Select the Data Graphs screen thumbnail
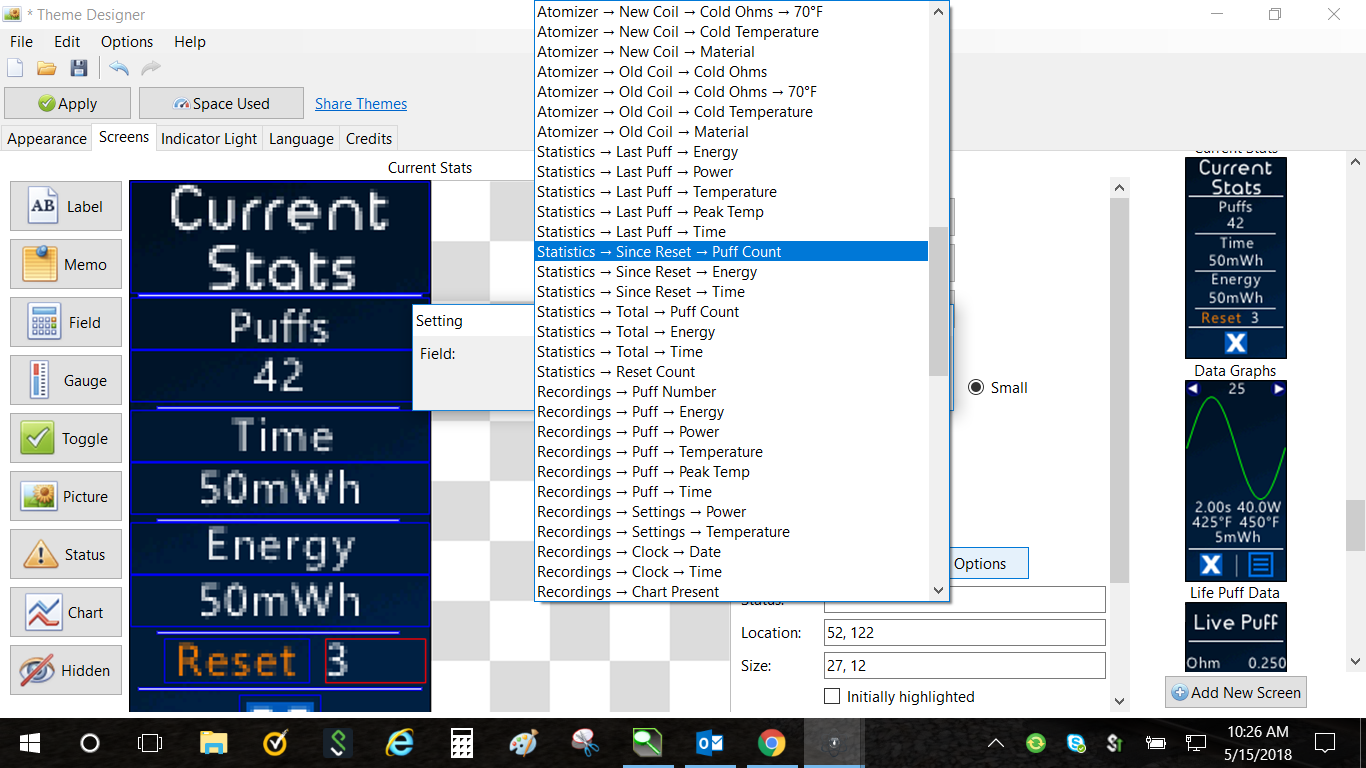 1235,481
